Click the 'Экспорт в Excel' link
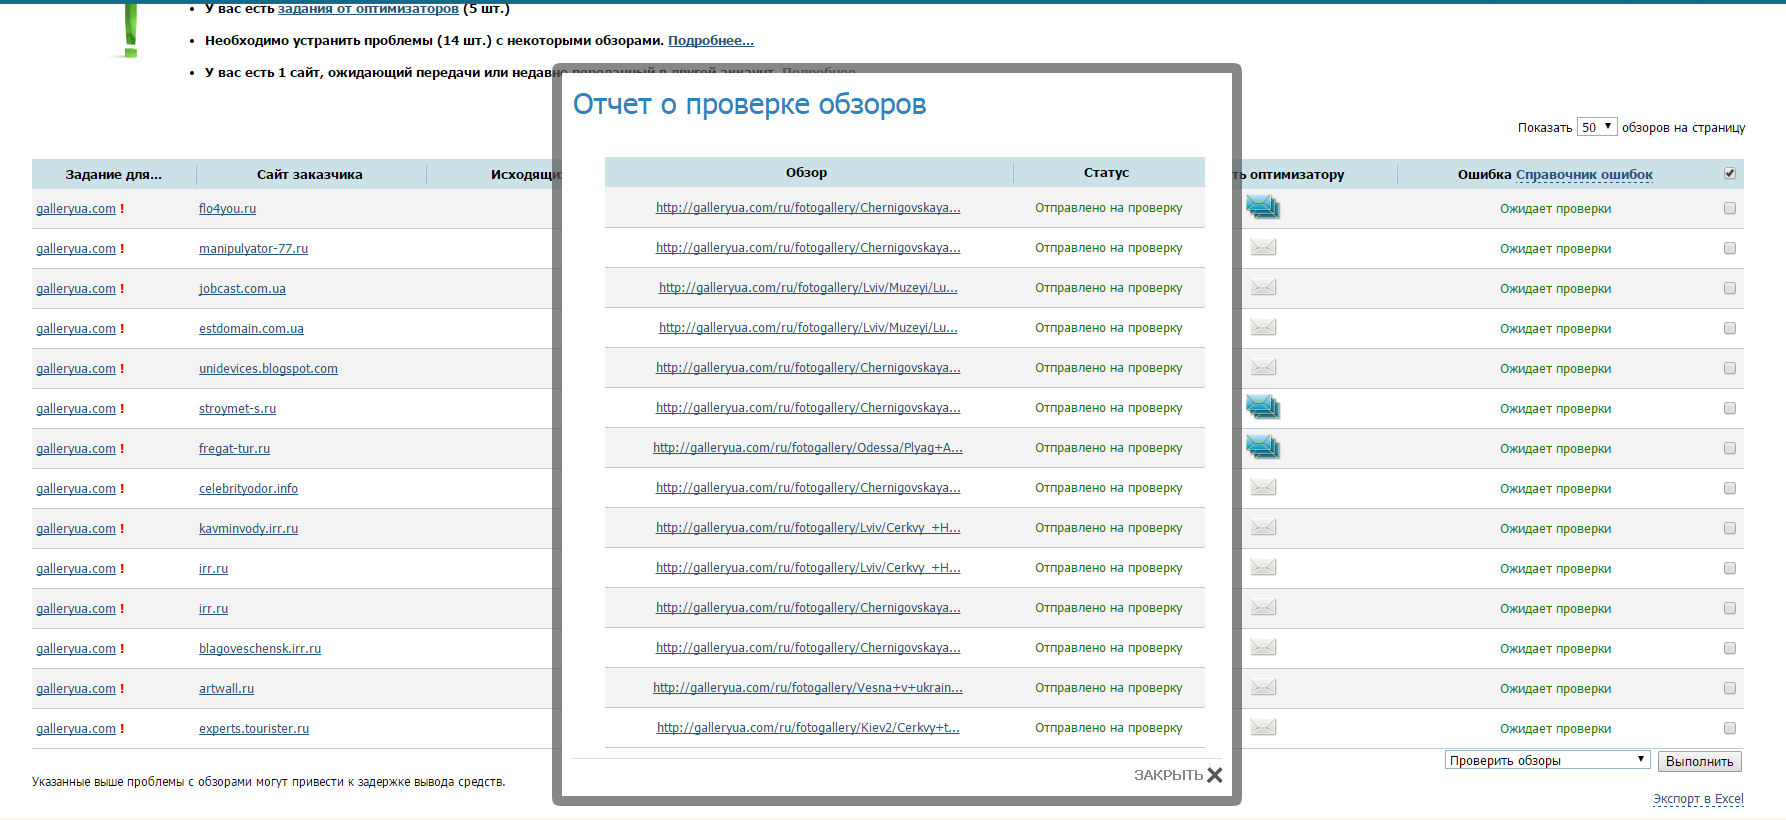 coord(1698,799)
